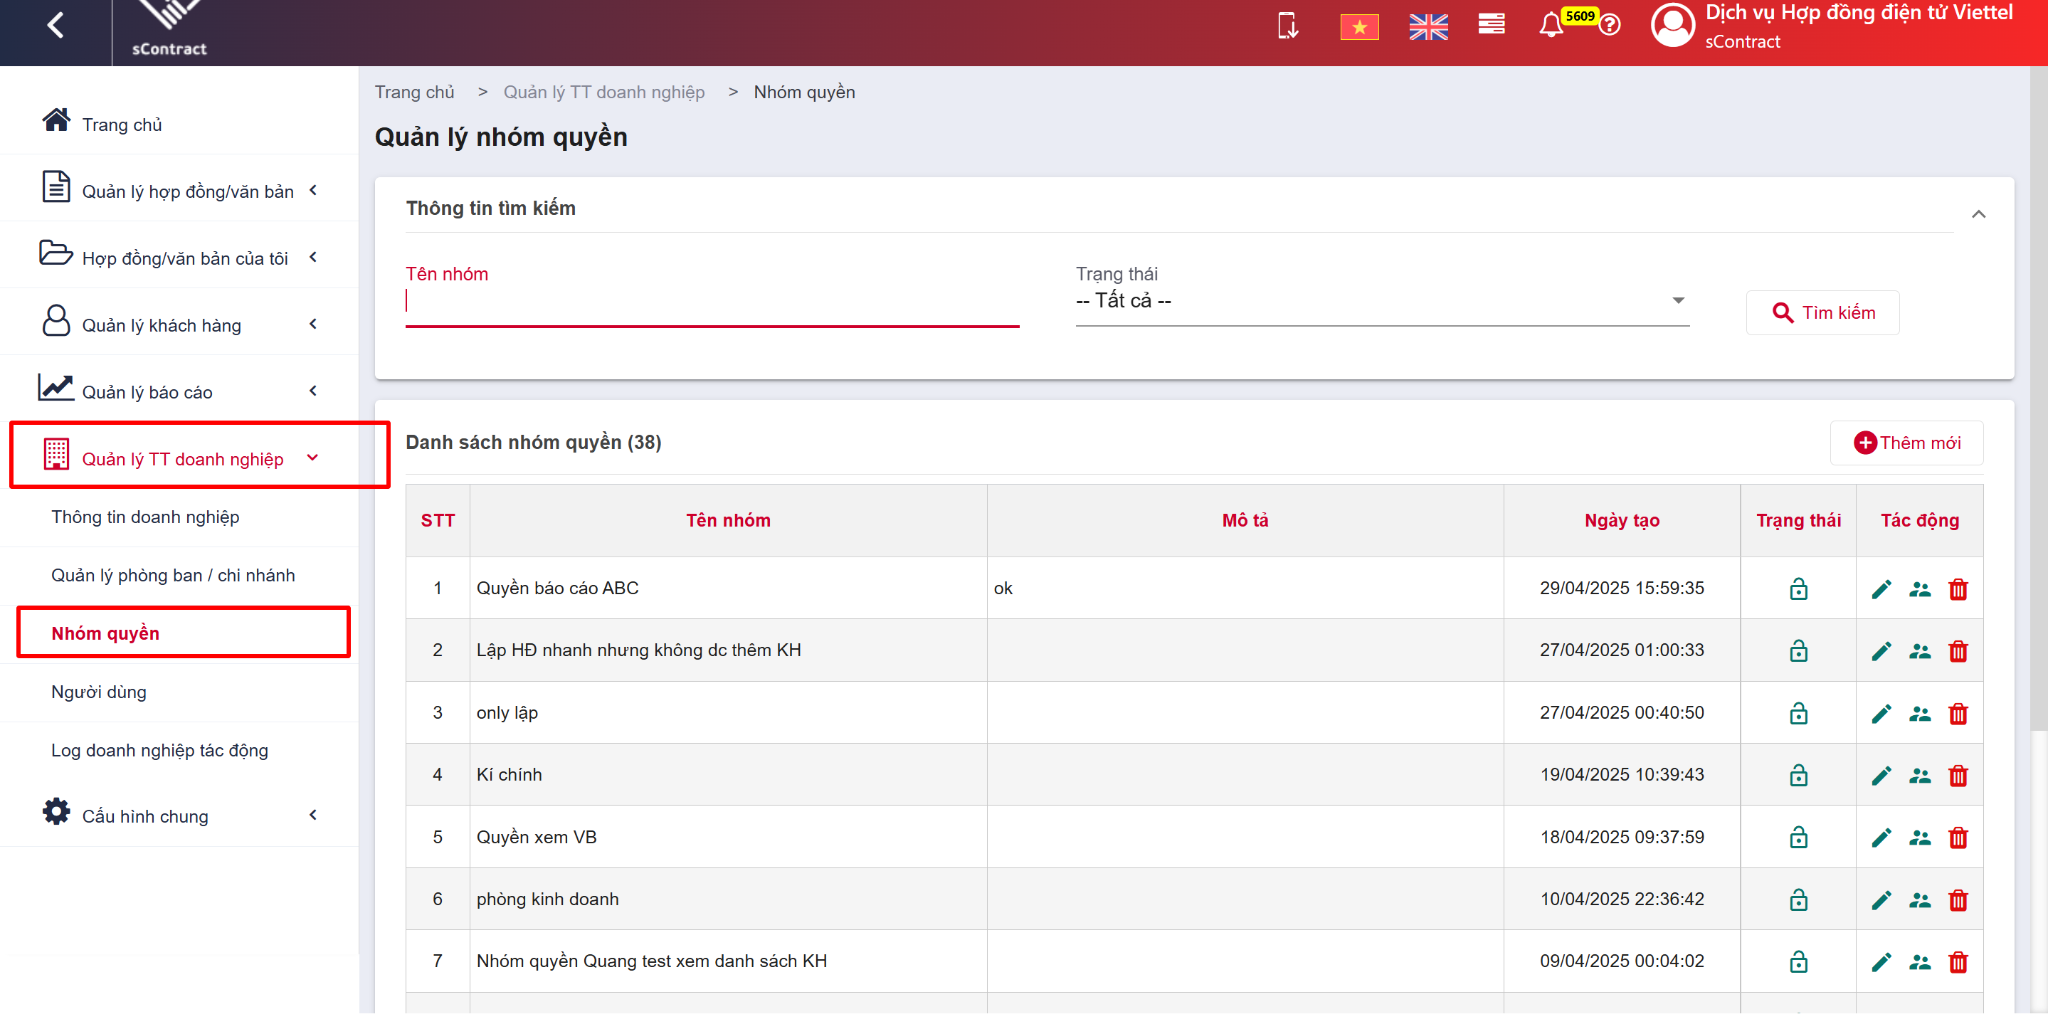The width and height of the screenshot is (2048, 1023).
Task: Edit the 'Quyền báo cáo ABC' group with pencil icon
Action: [x=1881, y=589]
